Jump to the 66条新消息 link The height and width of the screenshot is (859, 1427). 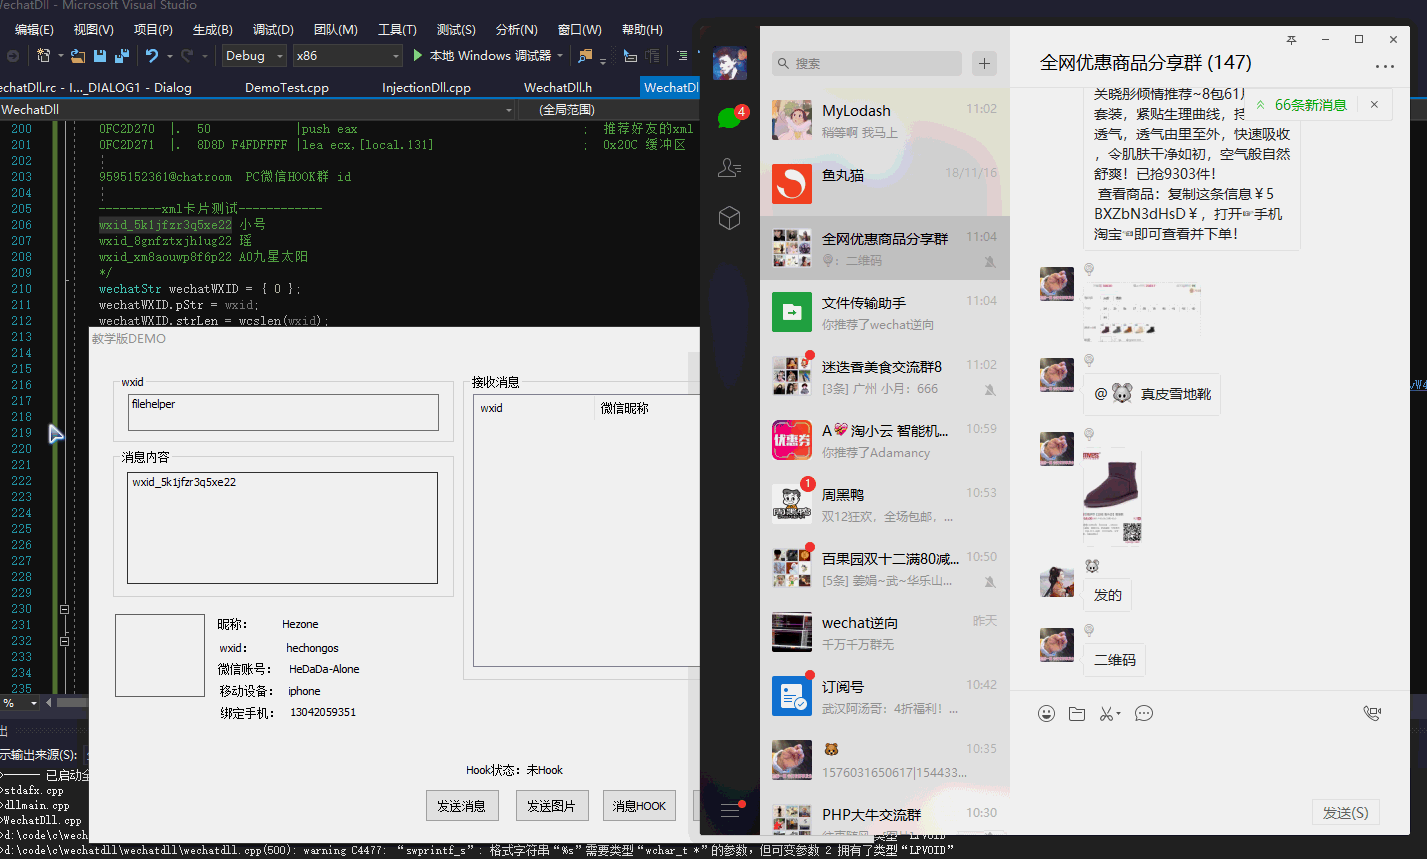point(1310,105)
